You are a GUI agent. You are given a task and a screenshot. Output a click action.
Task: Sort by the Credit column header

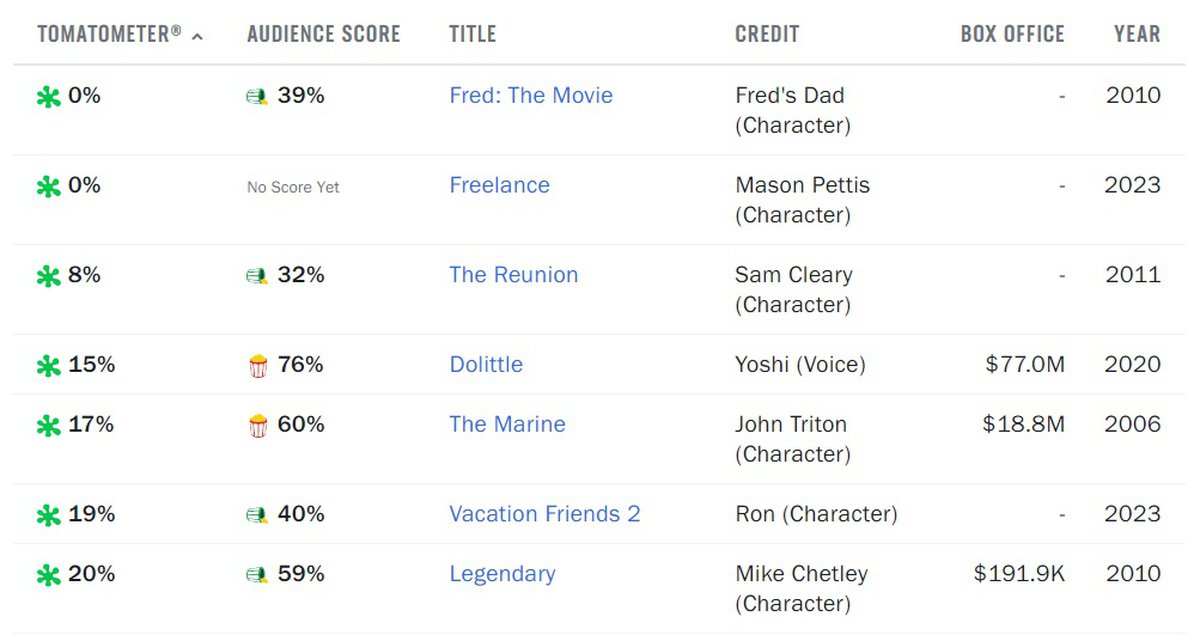pyautogui.click(x=767, y=34)
